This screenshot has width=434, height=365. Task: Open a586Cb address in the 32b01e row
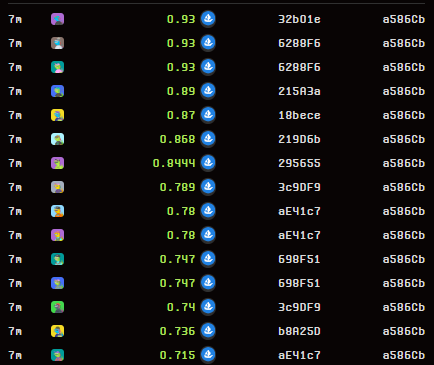point(404,19)
